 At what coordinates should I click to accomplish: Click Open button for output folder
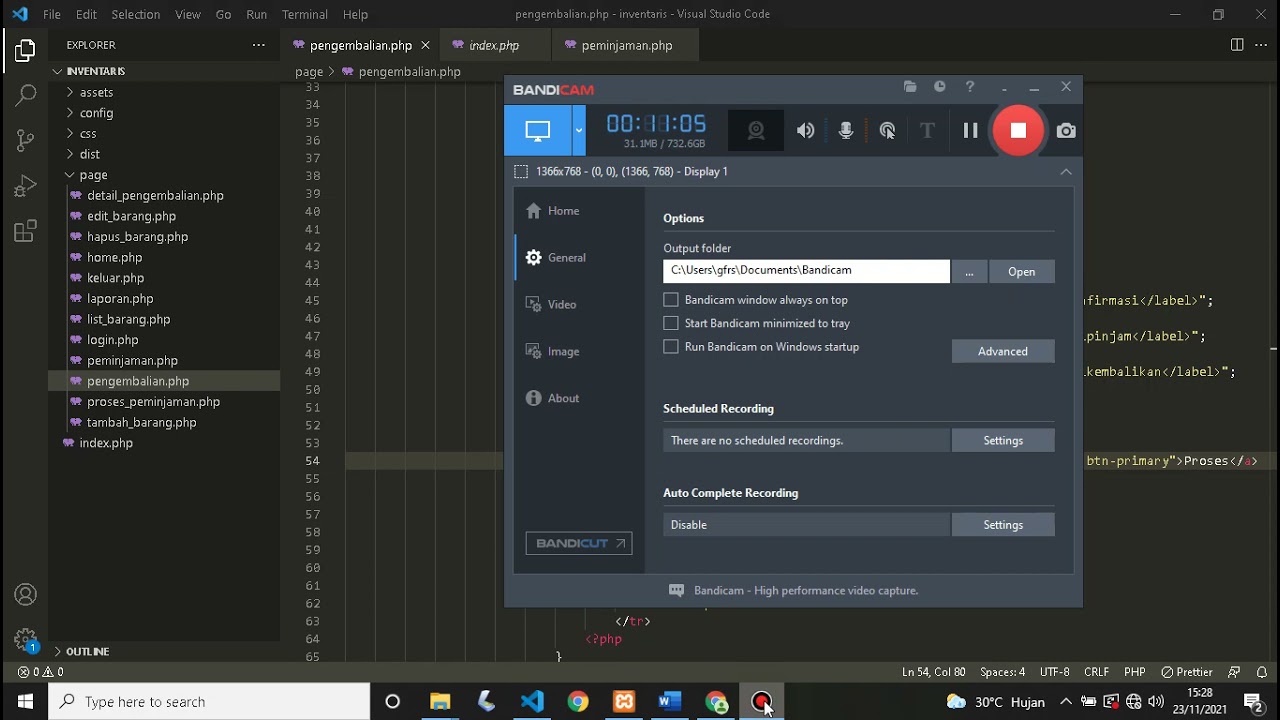pos(1021,271)
